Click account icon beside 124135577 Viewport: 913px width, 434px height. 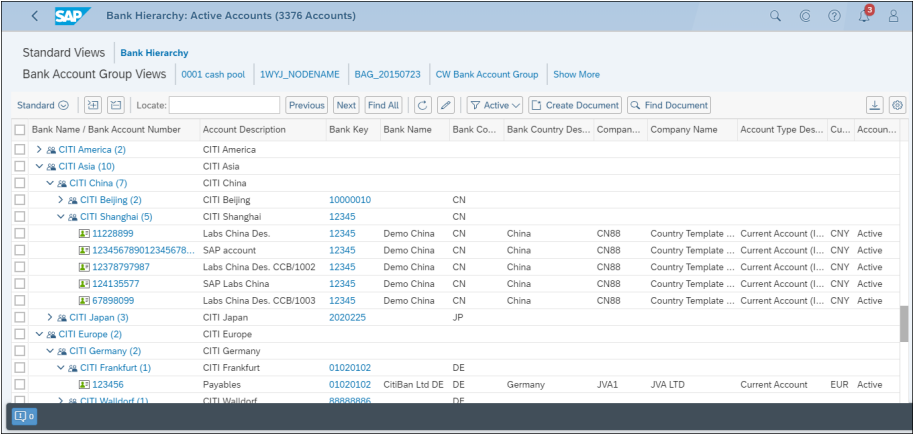coord(84,284)
